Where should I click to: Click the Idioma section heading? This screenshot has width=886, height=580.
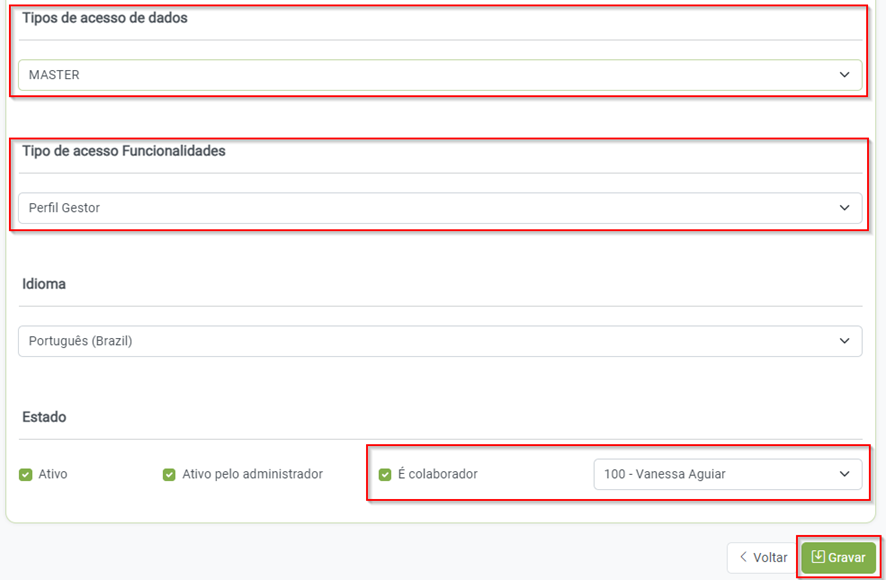(x=44, y=284)
